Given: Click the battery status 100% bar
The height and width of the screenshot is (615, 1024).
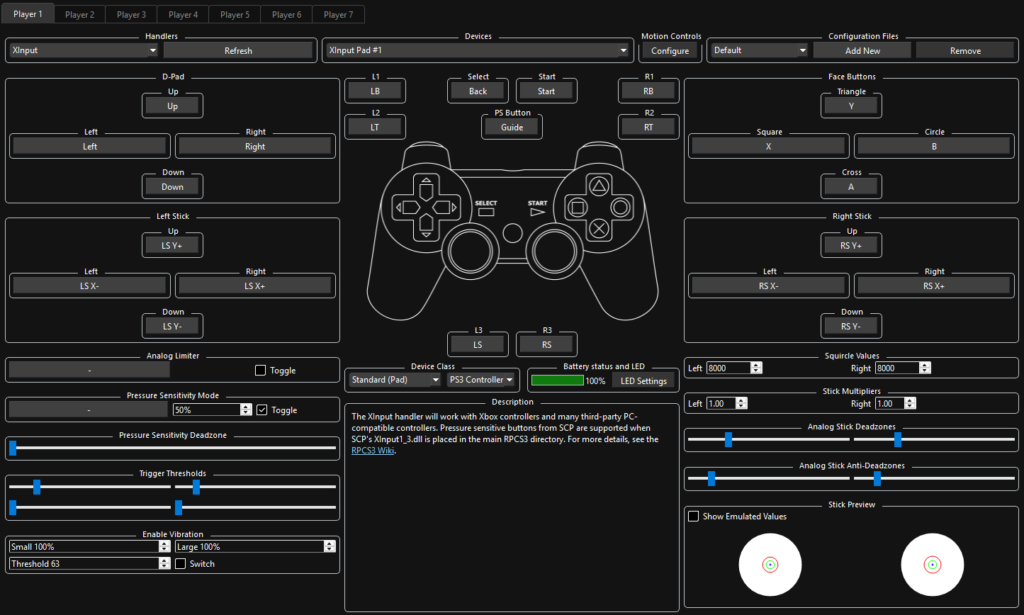Looking at the screenshot, I should point(557,381).
